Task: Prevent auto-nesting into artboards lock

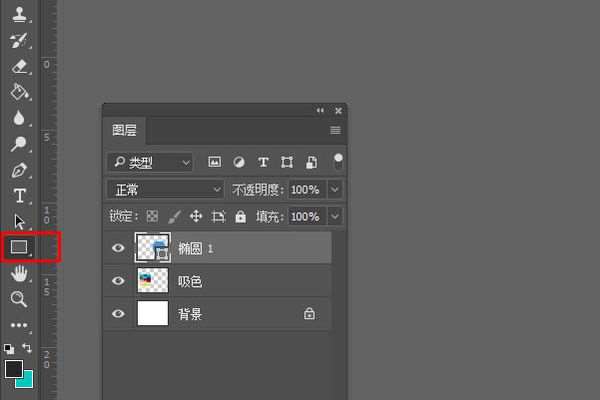Action: click(218, 217)
